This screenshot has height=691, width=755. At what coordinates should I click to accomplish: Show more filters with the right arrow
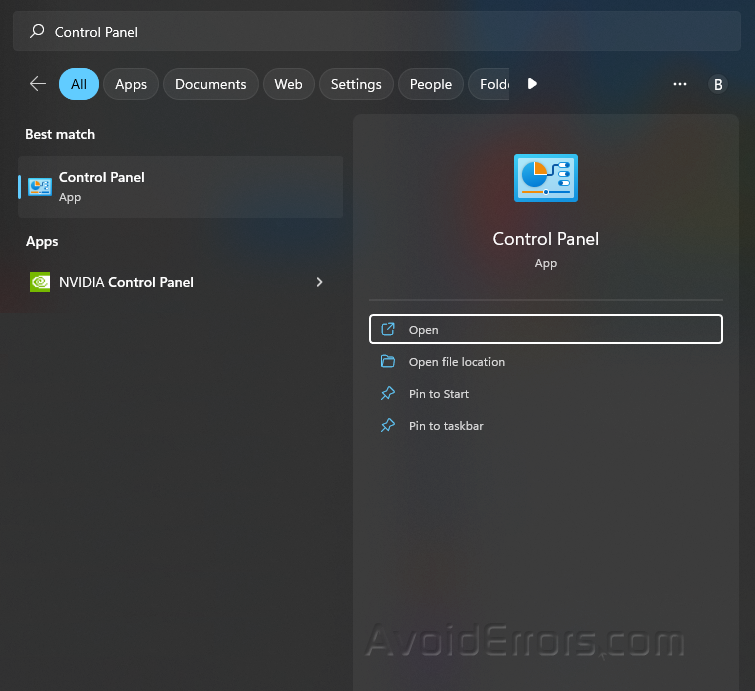pos(532,84)
